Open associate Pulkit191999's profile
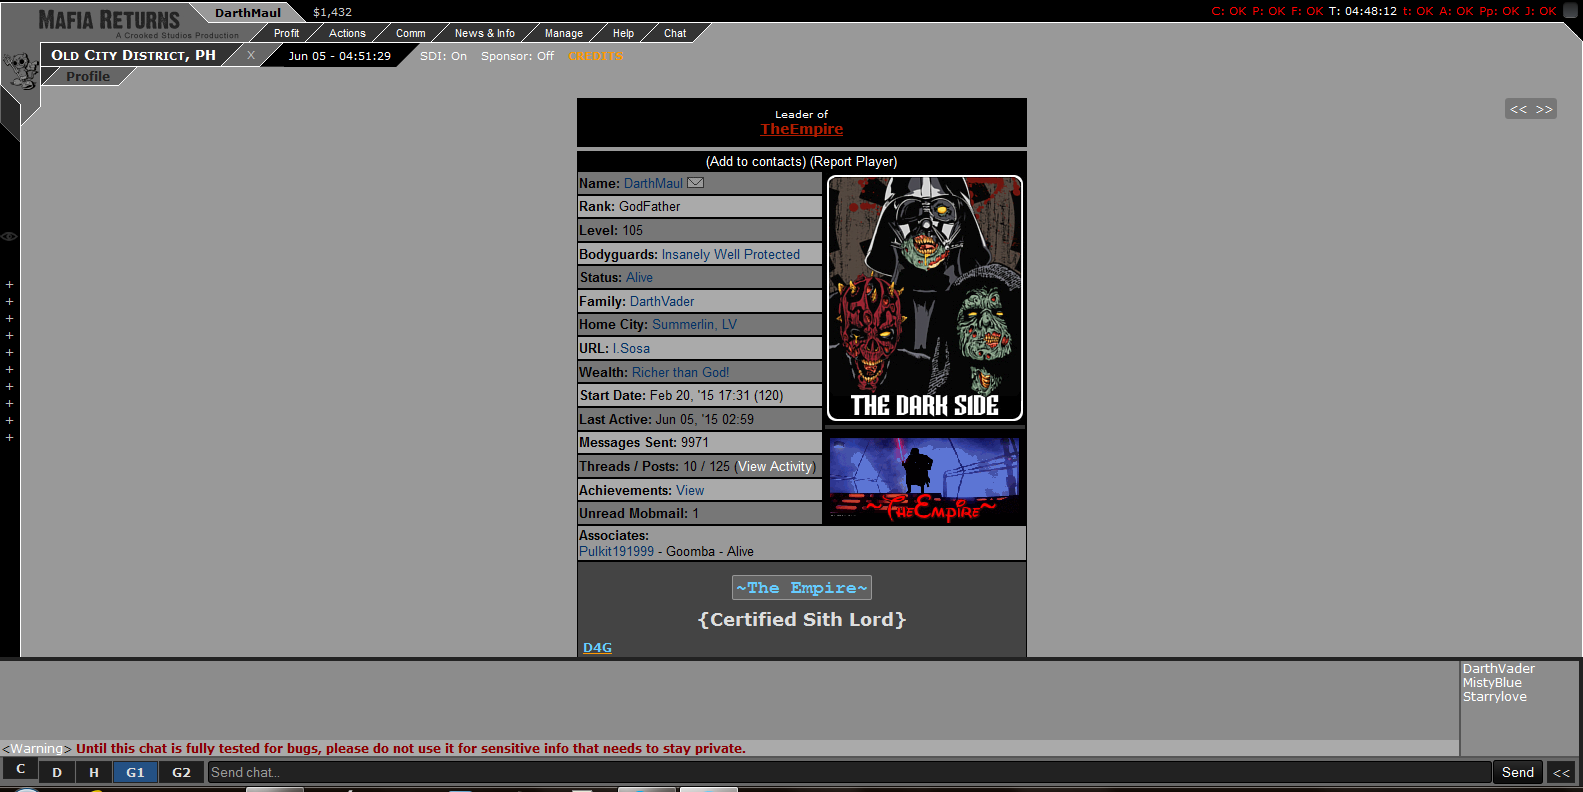This screenshot has width=1583, height=792. pos(616,551)
